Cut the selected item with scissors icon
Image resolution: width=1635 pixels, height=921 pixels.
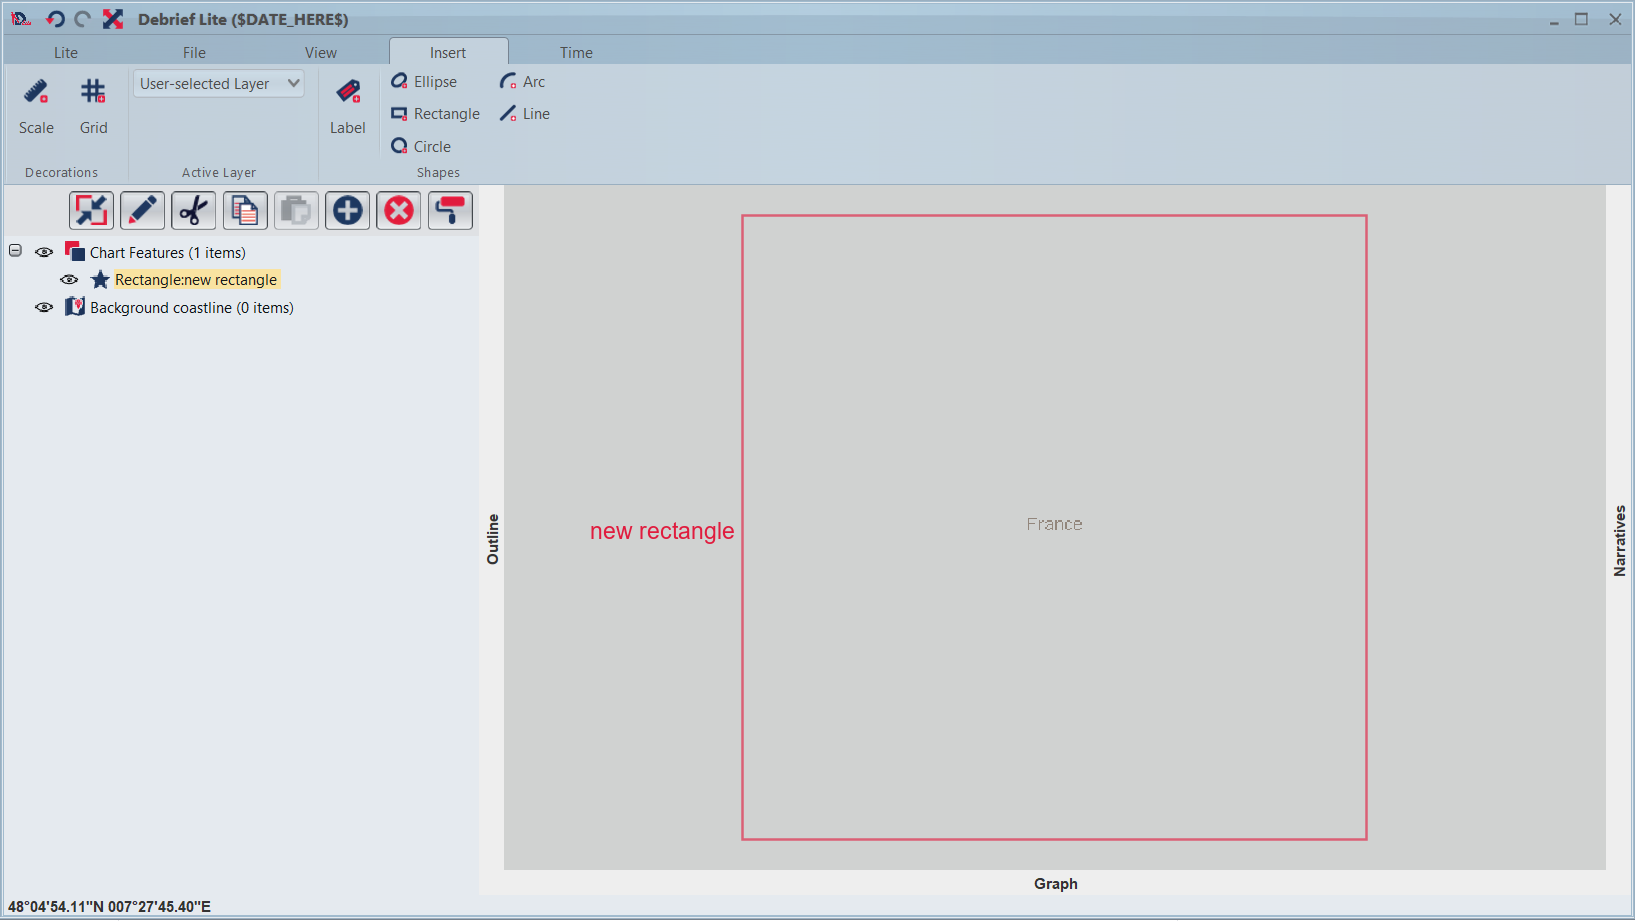[193, 211]
